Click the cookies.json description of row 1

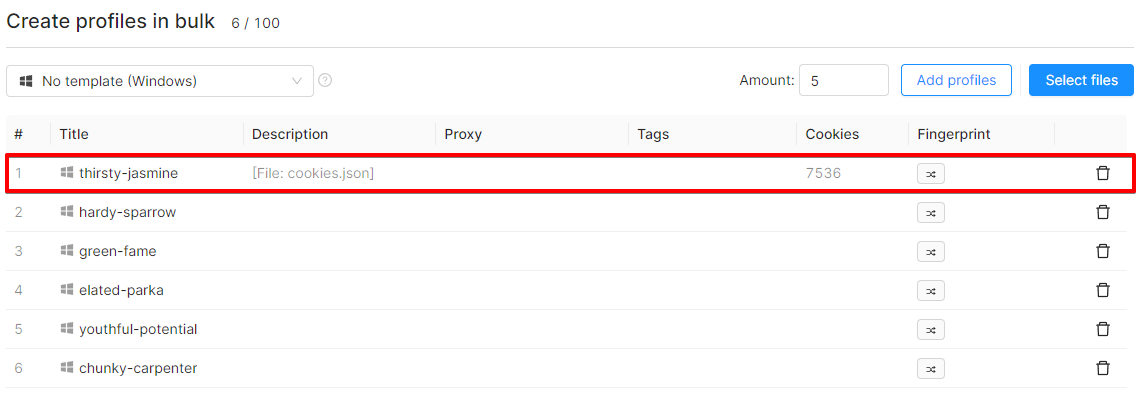[313, 173]
